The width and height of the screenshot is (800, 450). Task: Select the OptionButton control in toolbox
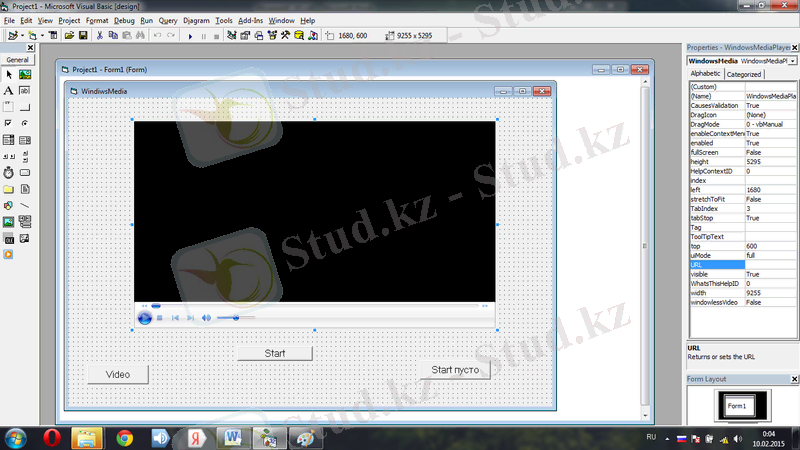pyautogui.click(x=25, y=123)
